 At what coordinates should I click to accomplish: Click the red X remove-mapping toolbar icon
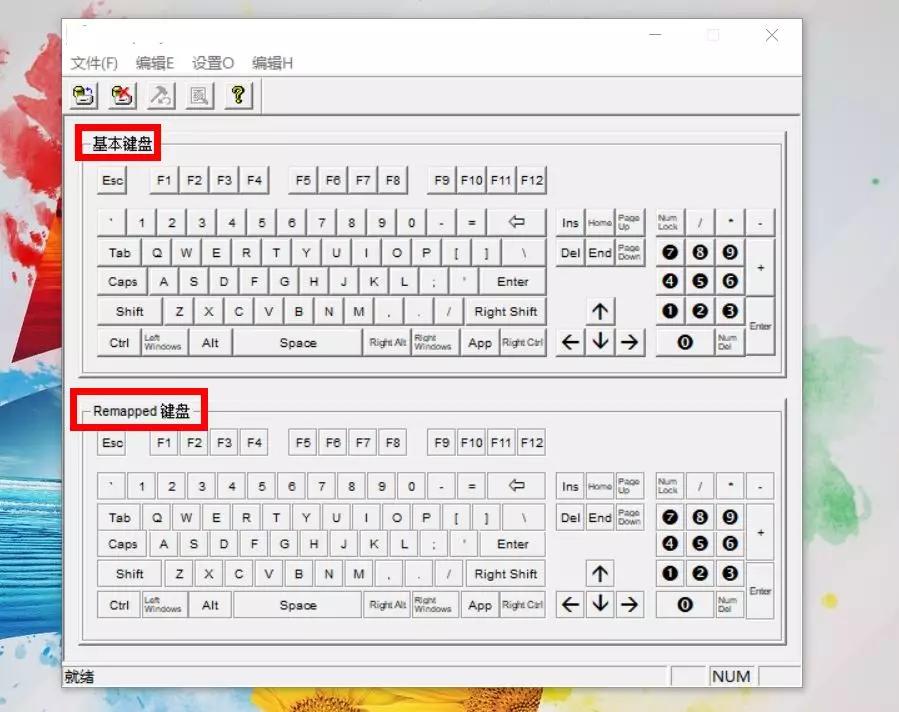[122, 96]
